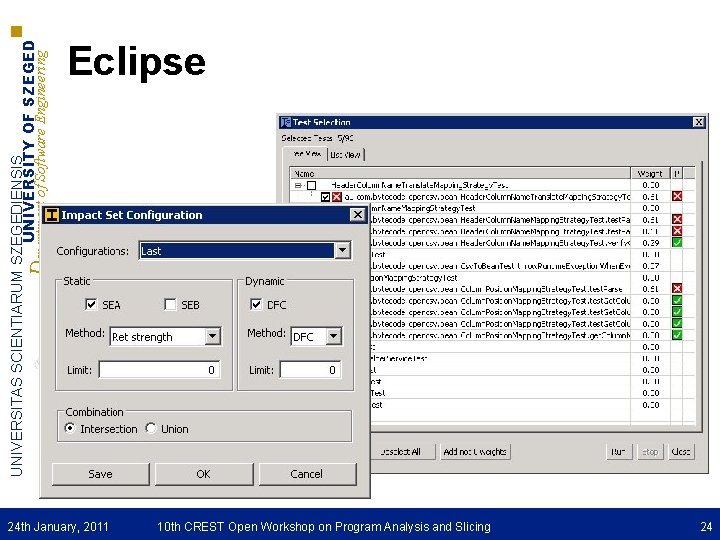The width and height of the screenshot is (720, 540).
Task: Open the dynamic Method dropdown DFC
Action: [x=334, y=337]
